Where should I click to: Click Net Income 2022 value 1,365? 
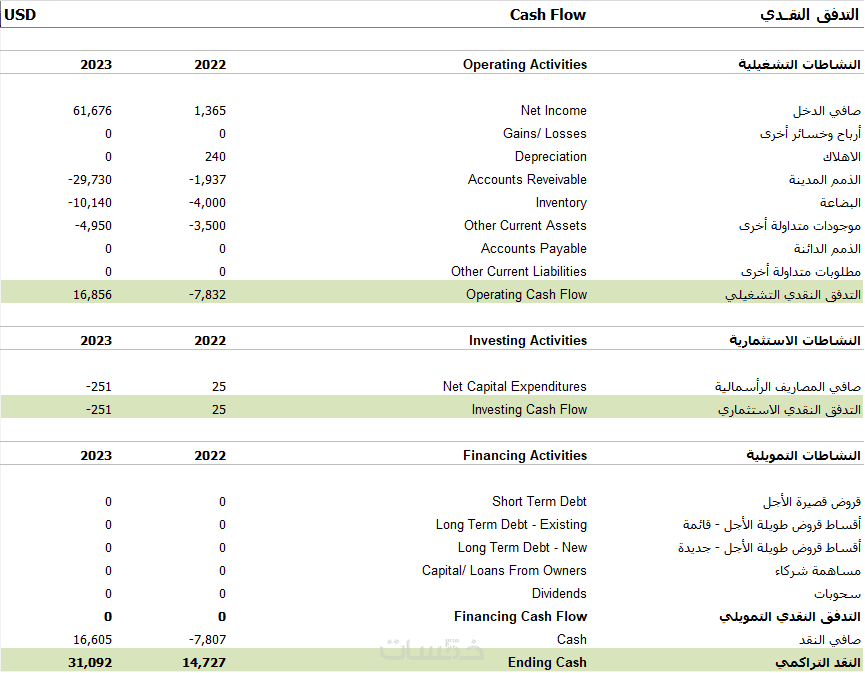(210, 111)
